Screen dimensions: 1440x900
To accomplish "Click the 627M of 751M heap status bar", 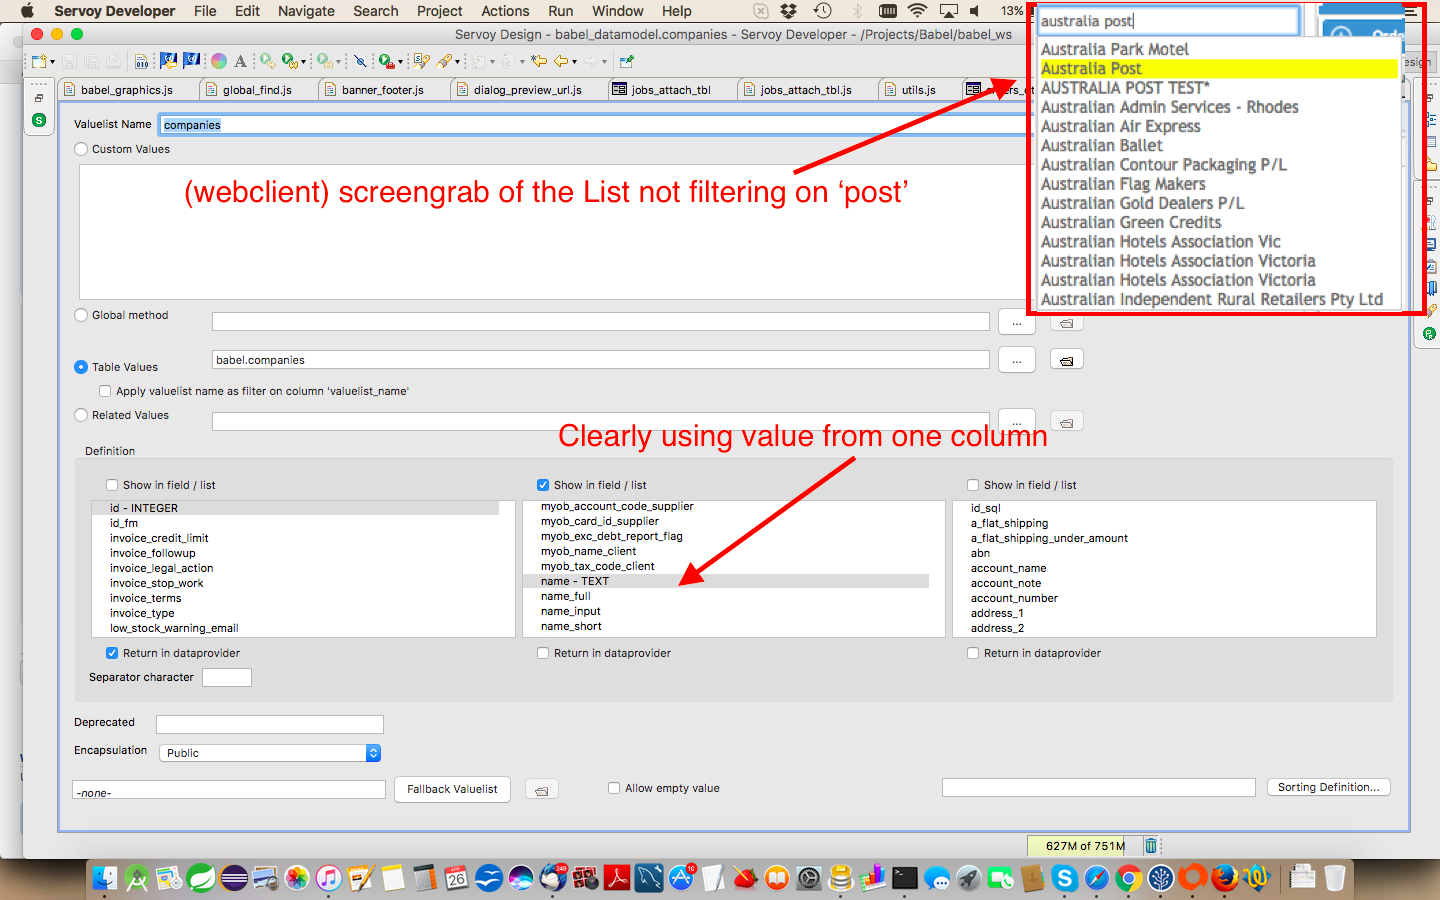I will [1085, 846].
